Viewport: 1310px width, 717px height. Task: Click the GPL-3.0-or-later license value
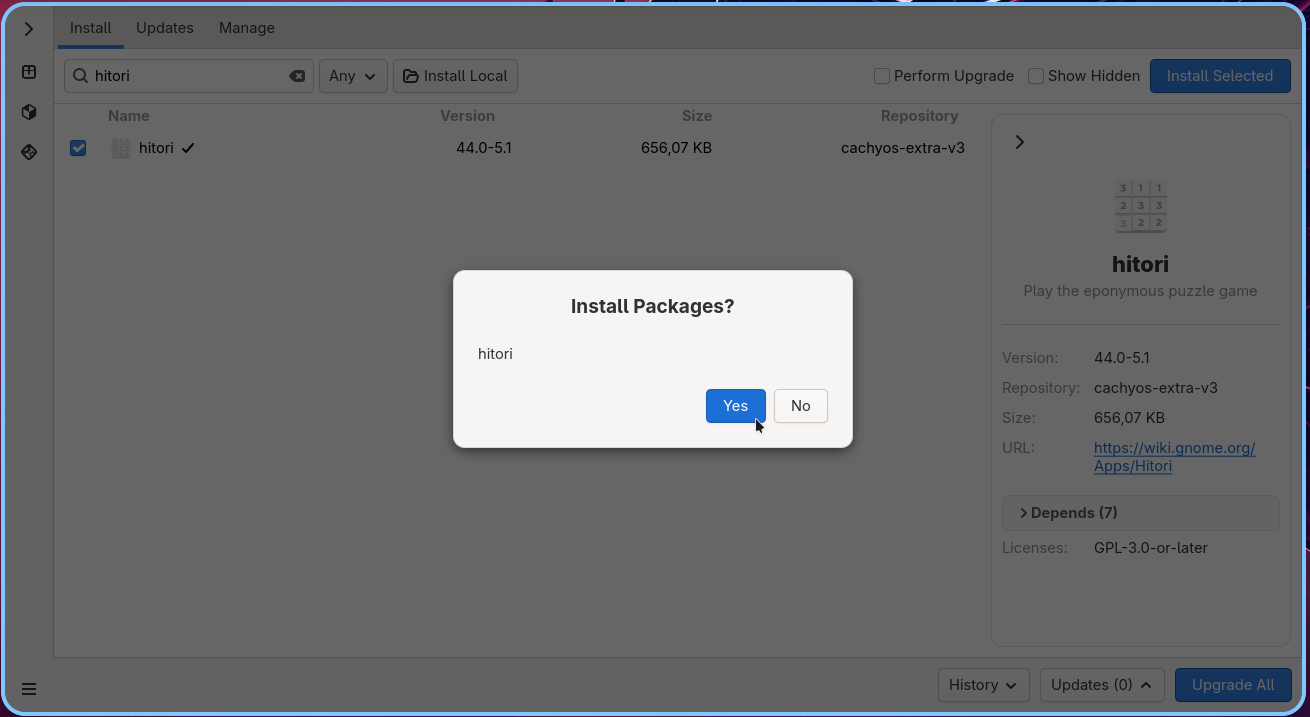(1151, 548)
